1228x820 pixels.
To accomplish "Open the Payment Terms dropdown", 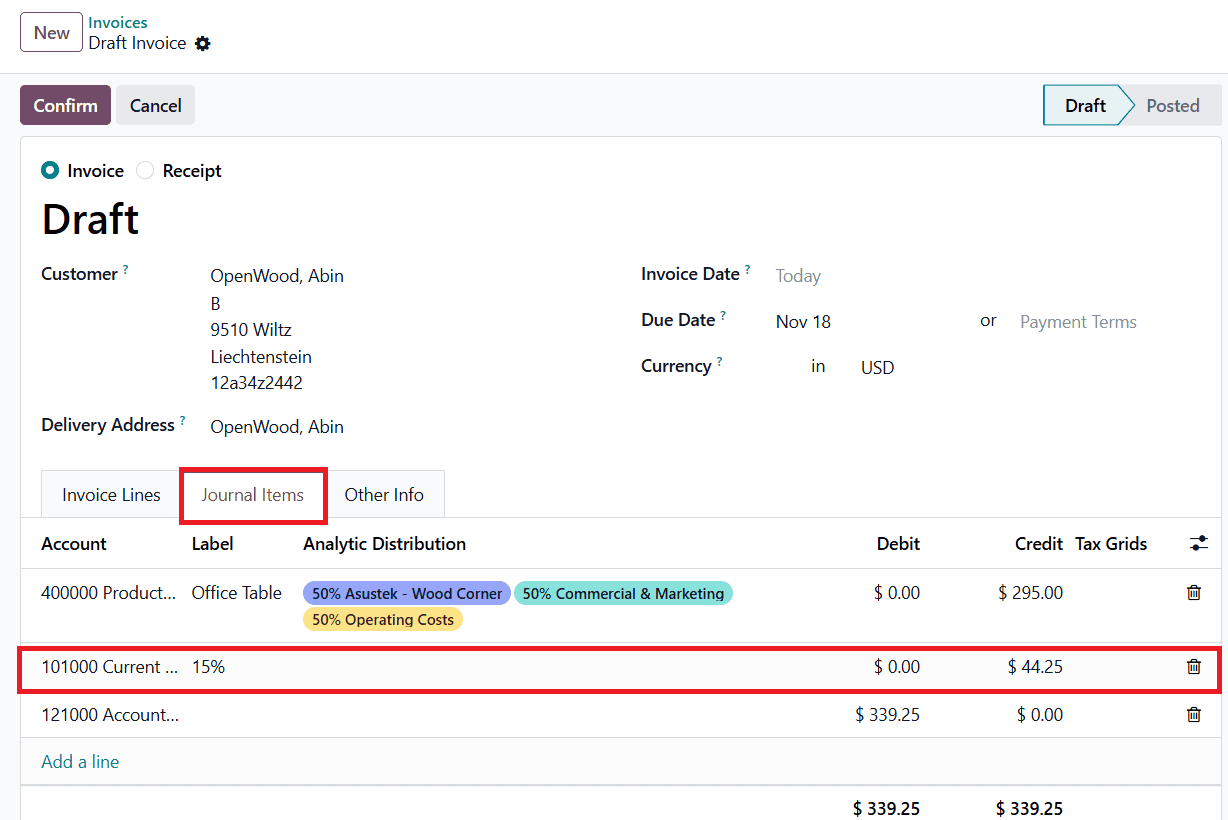I will [1077, 321].
